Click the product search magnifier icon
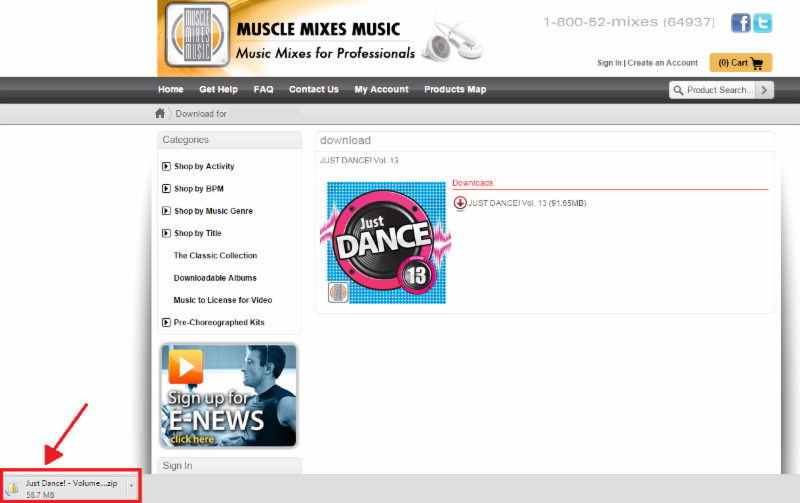This screenshot has width=800, height=503. [x=678, y=90]
